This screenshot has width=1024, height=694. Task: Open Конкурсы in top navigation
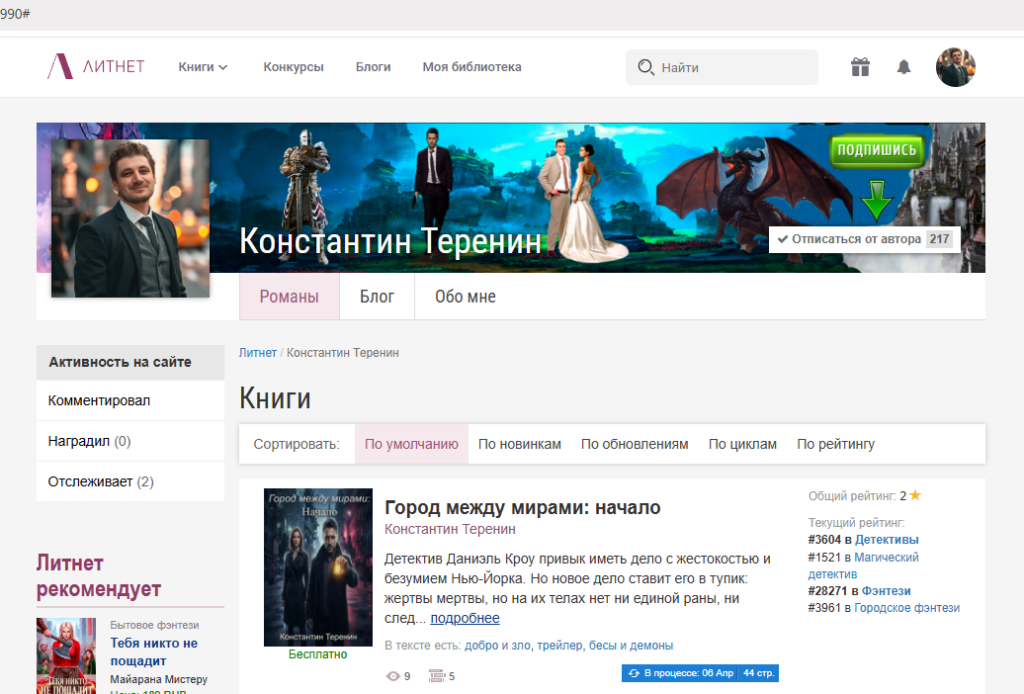(x=293, y=67)
